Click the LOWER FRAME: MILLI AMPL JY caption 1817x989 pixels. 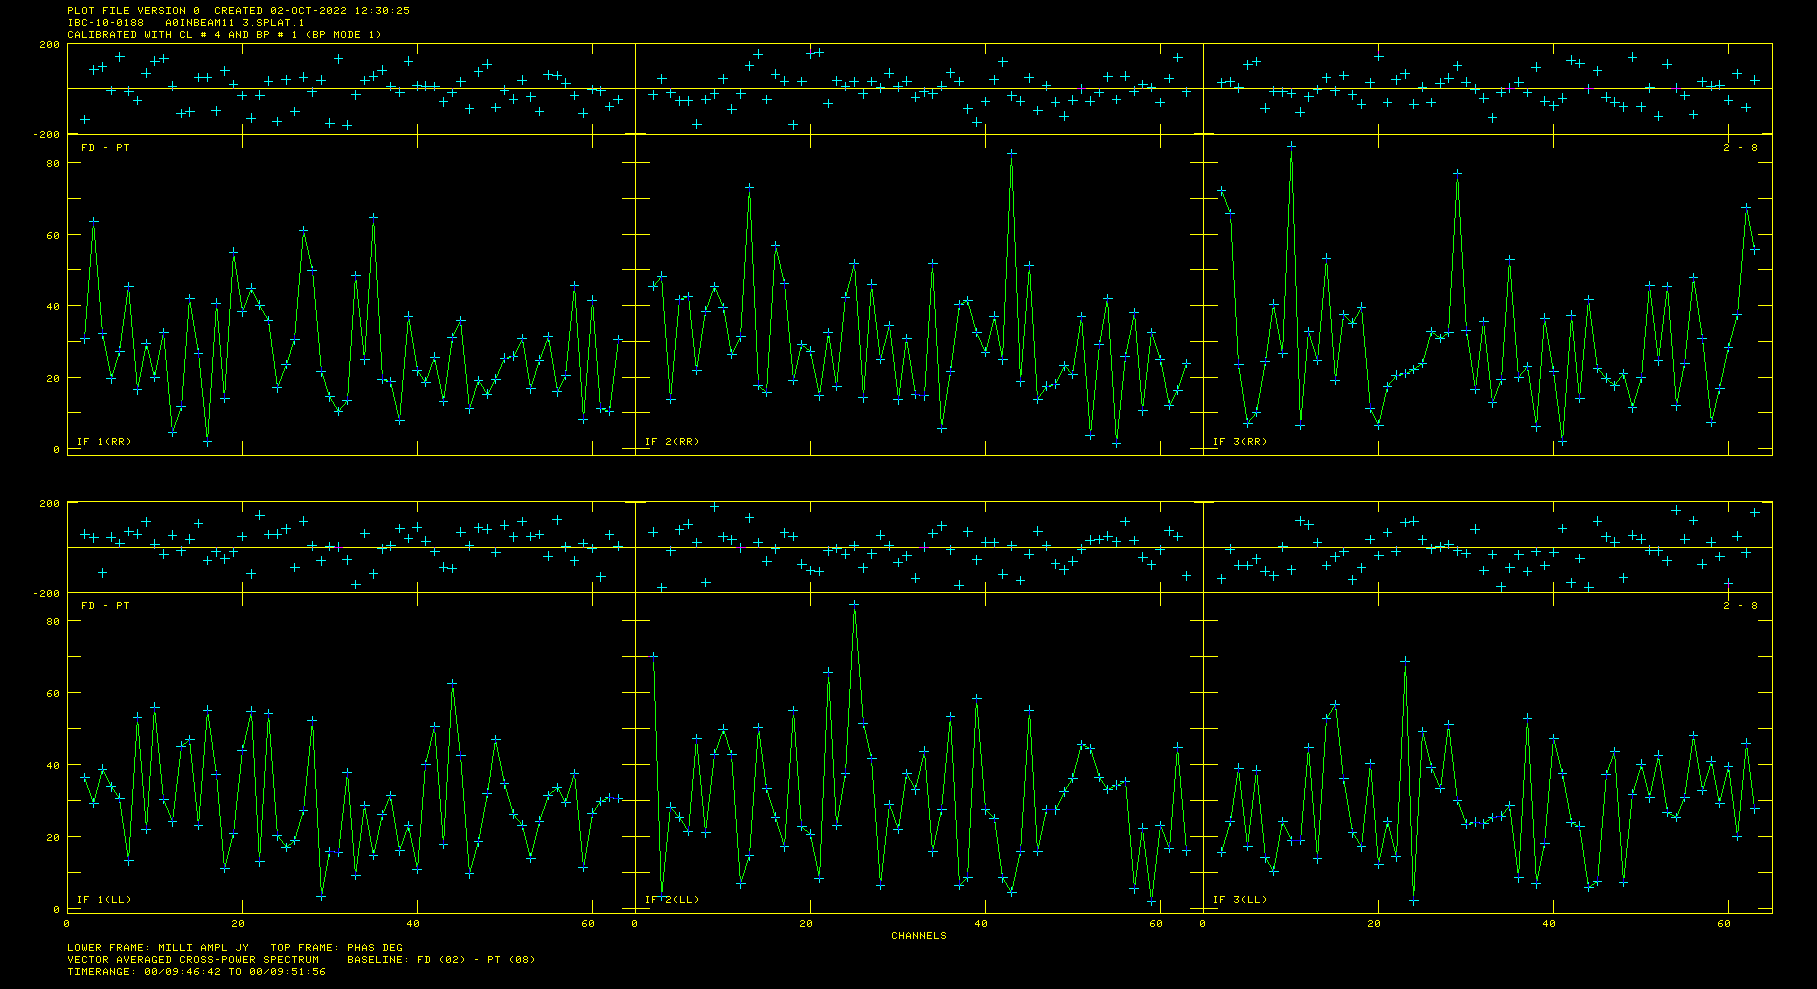coord(158,948)
